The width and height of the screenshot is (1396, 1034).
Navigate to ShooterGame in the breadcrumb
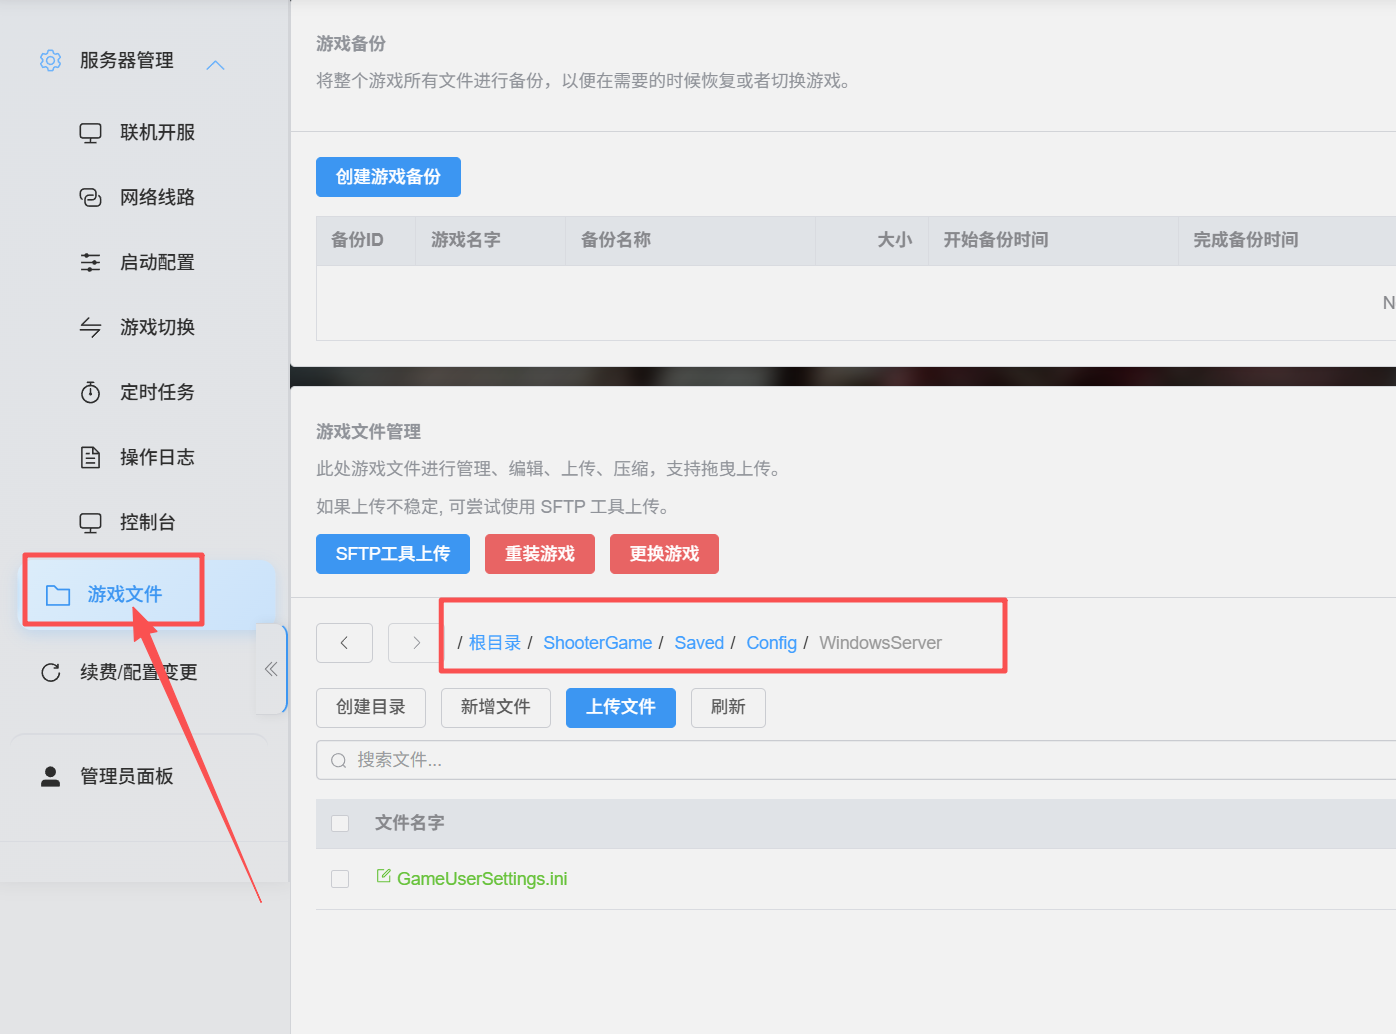point(597,643)
